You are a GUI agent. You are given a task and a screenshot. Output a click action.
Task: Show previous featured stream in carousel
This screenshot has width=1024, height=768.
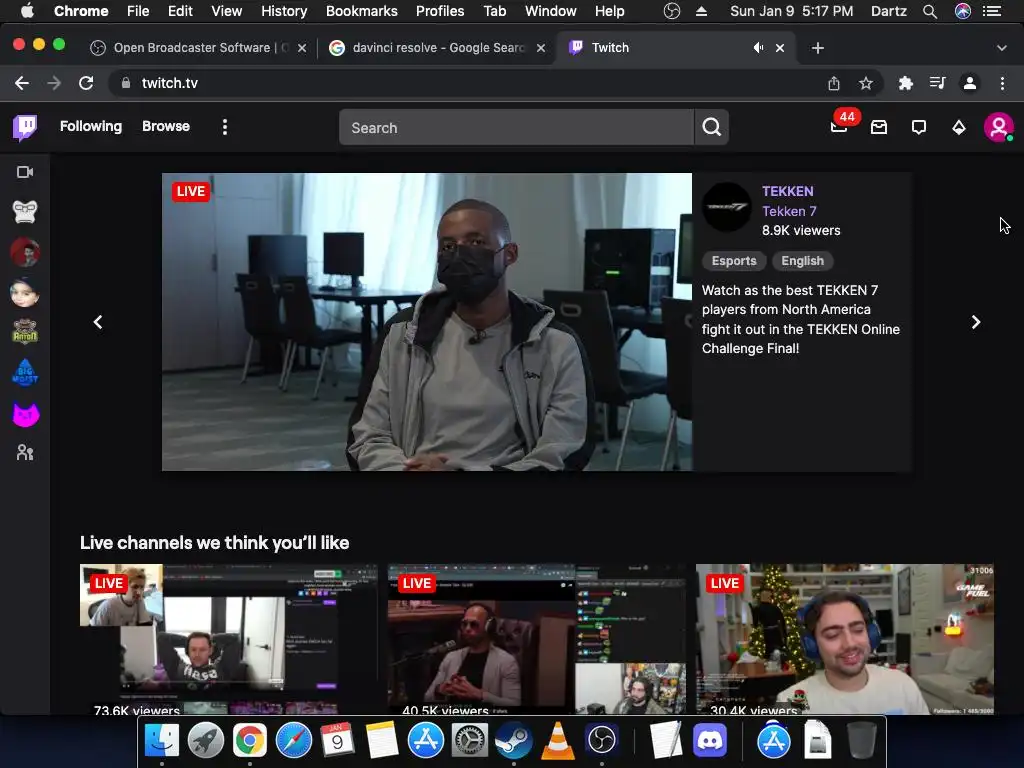tap(98, 322)
